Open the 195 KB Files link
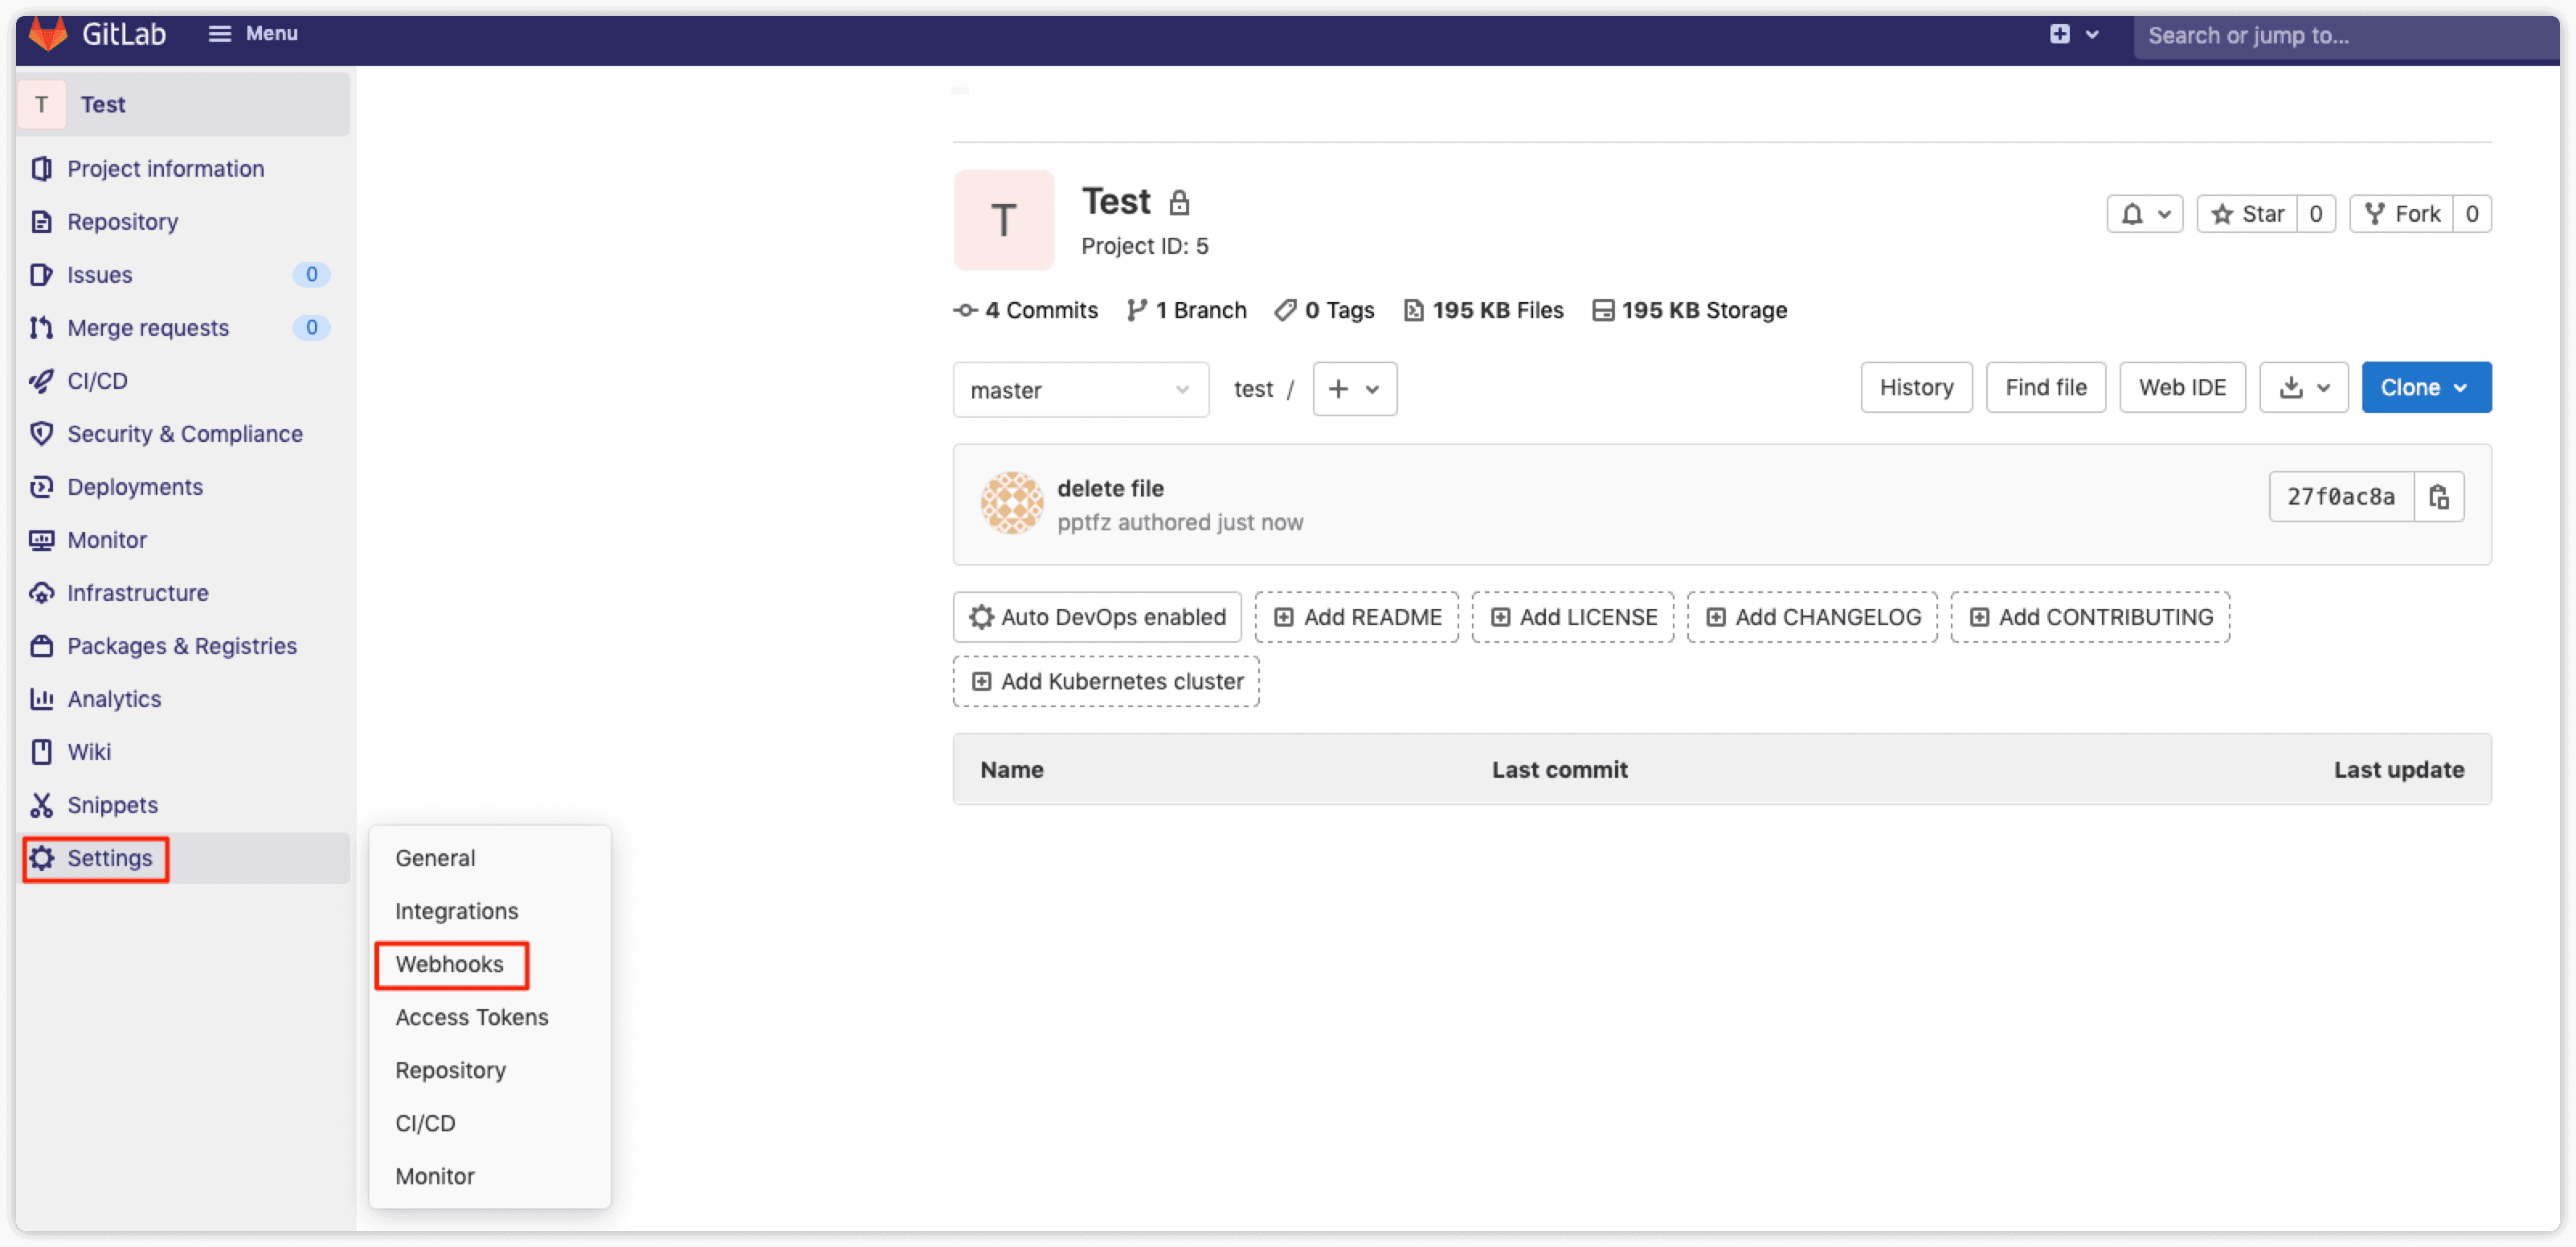This screenshot has height=1247, width=2576. pyautogui.click(x=1484, y=310)
